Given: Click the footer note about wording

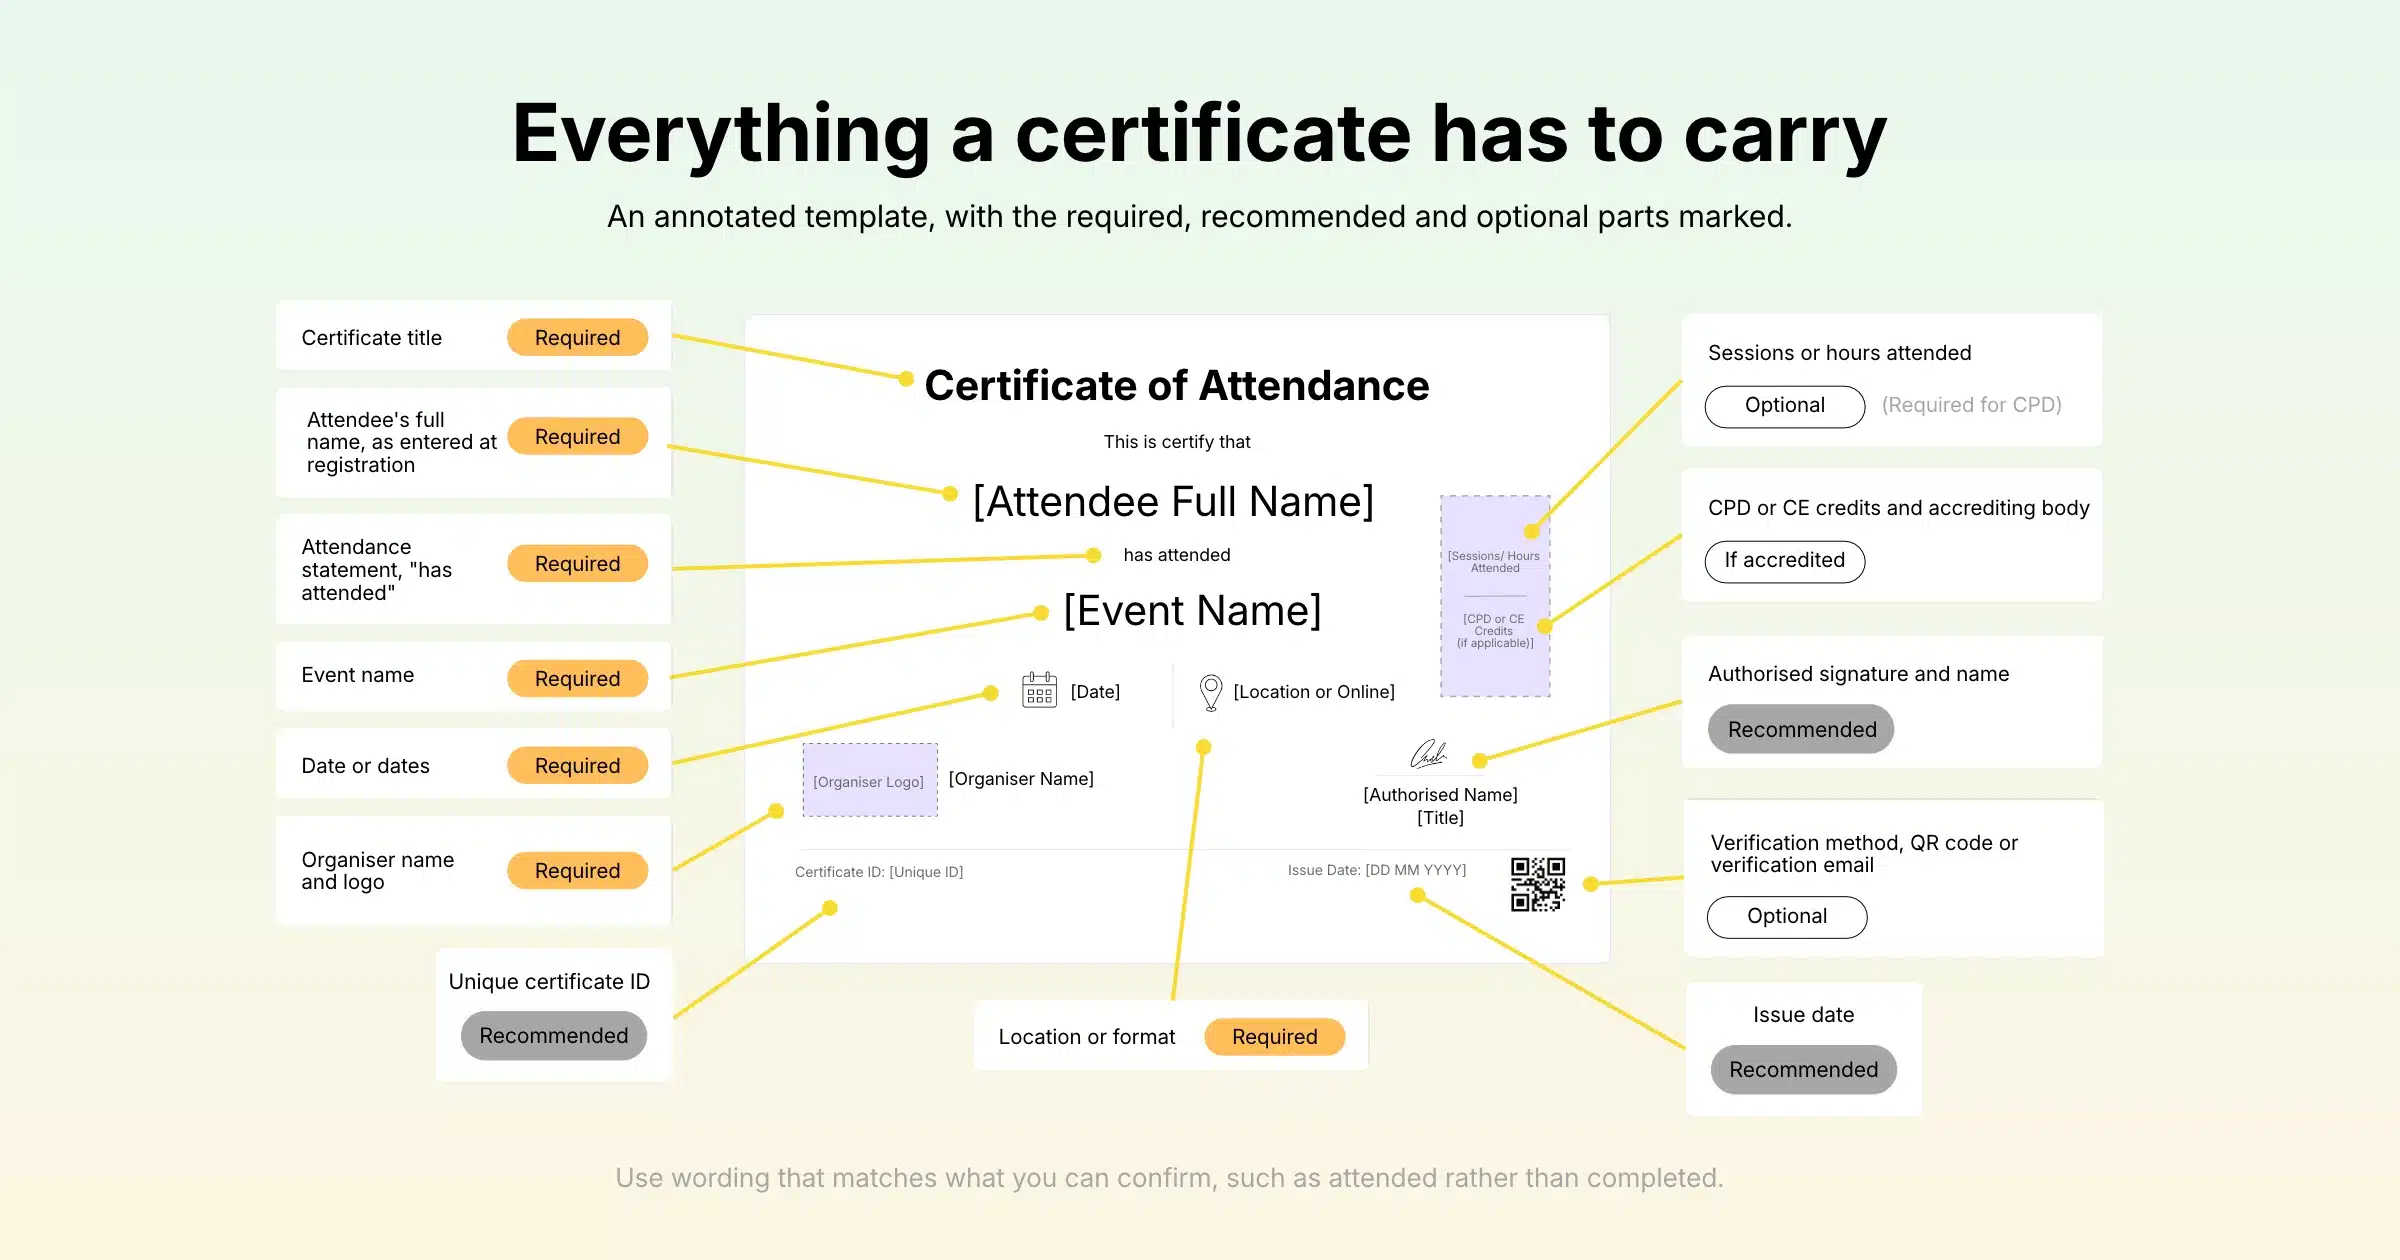Looking at the screenshot, I should (1169, 1178).
